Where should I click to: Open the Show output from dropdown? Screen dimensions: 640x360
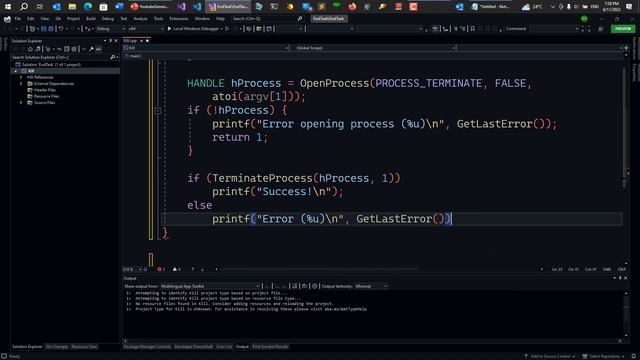pos(210,286)
